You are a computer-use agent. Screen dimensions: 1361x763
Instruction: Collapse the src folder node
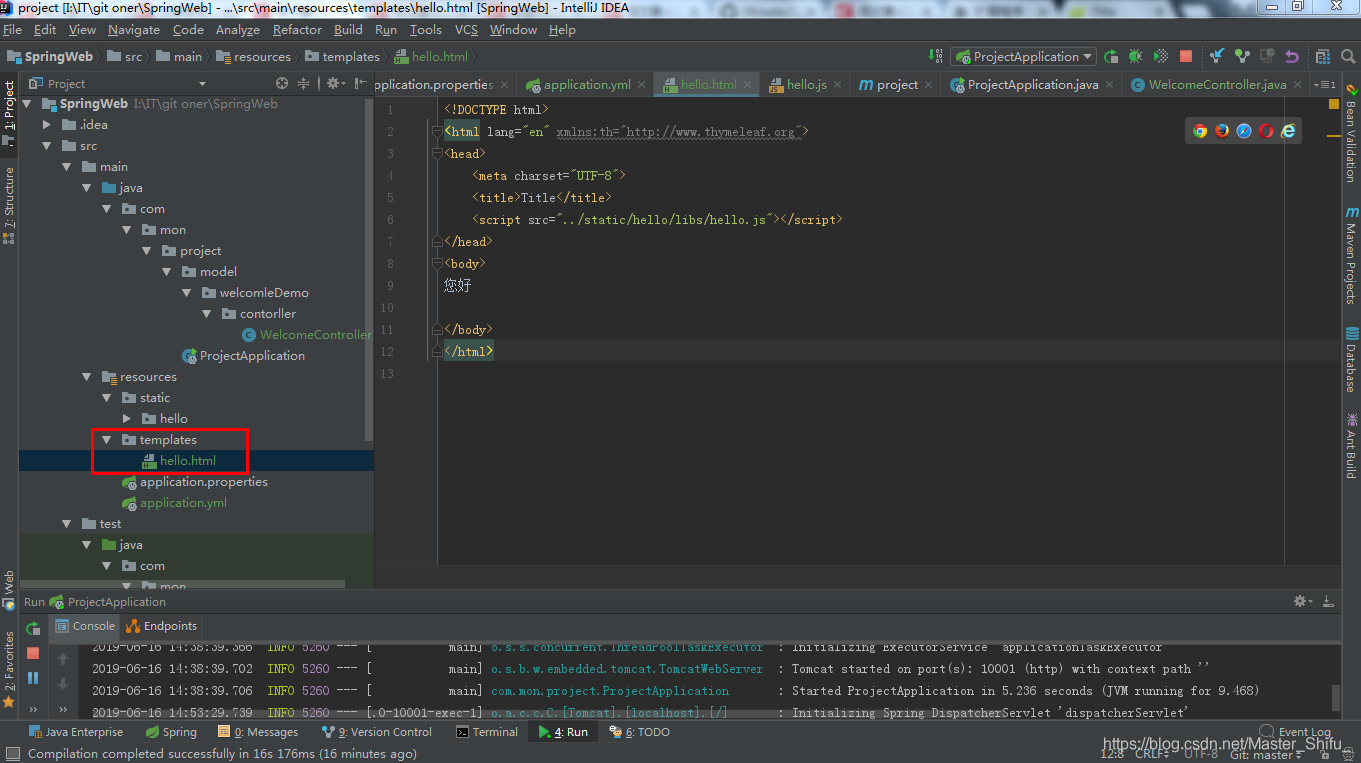click(47, 146)
